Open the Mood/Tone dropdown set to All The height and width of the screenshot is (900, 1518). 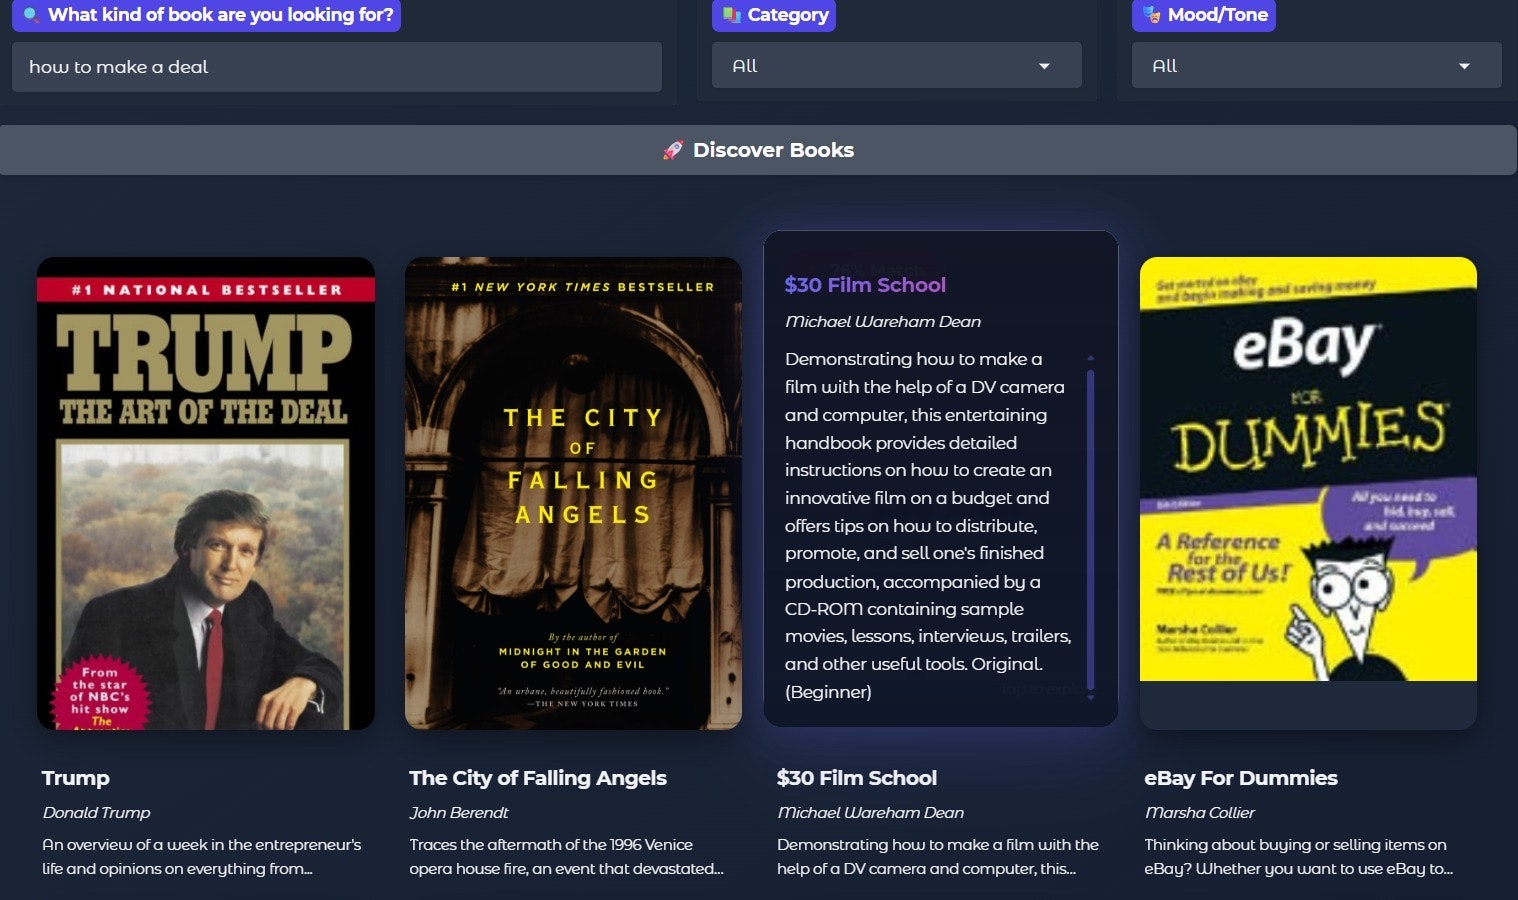tap(1317, 66)
